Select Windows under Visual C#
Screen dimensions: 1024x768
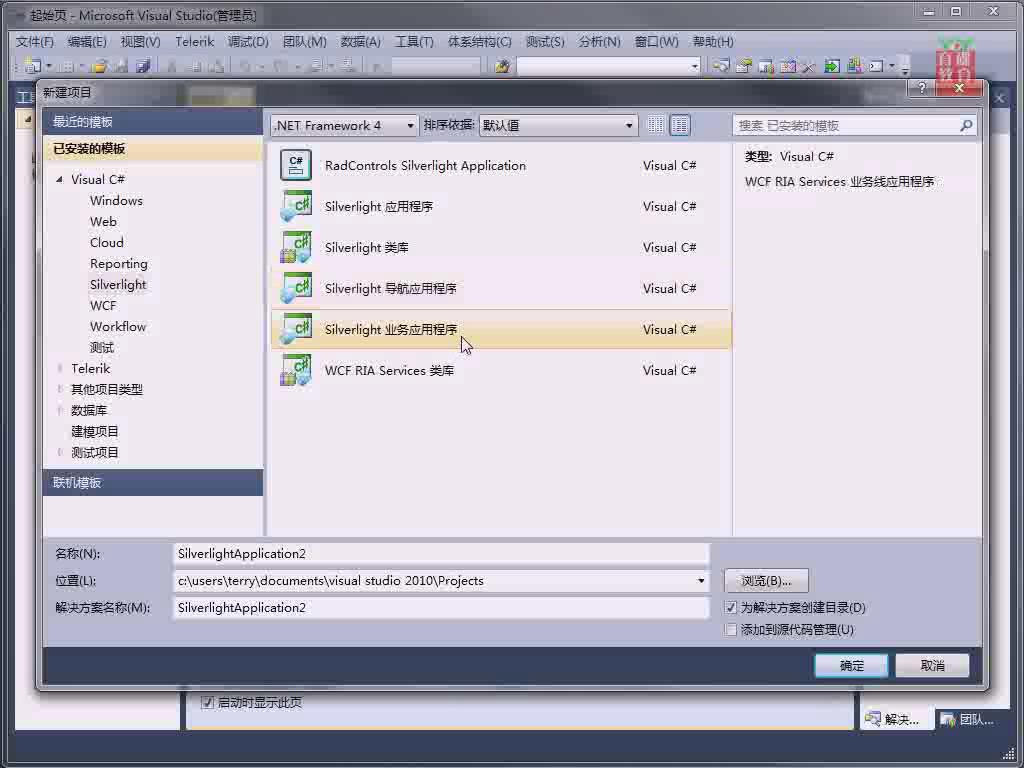[116, 200]
